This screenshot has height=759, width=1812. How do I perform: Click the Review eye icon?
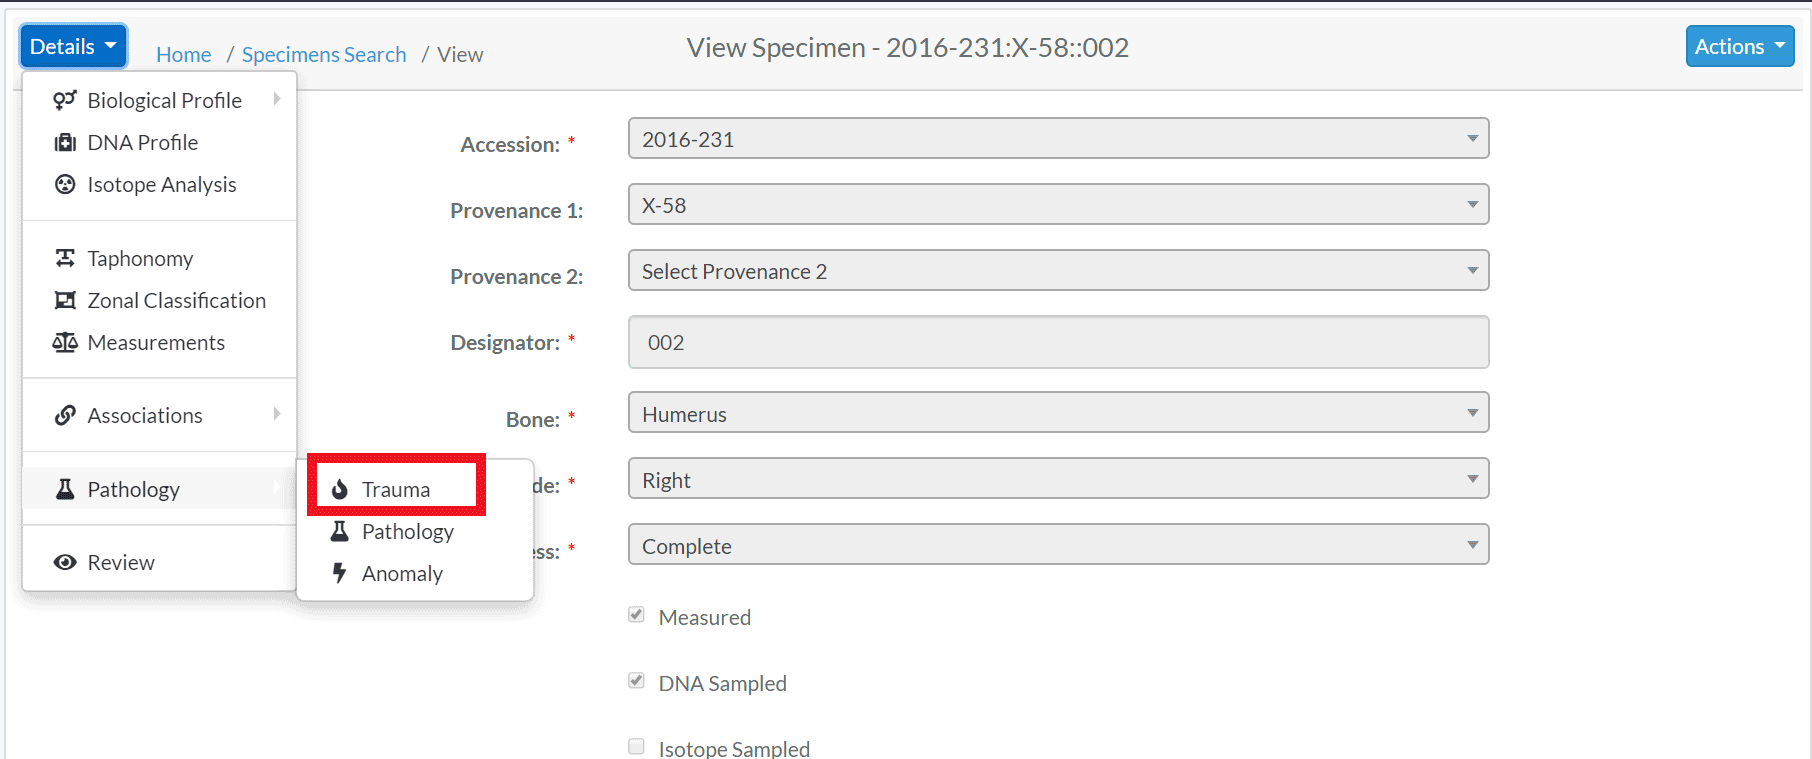[65, 562]
